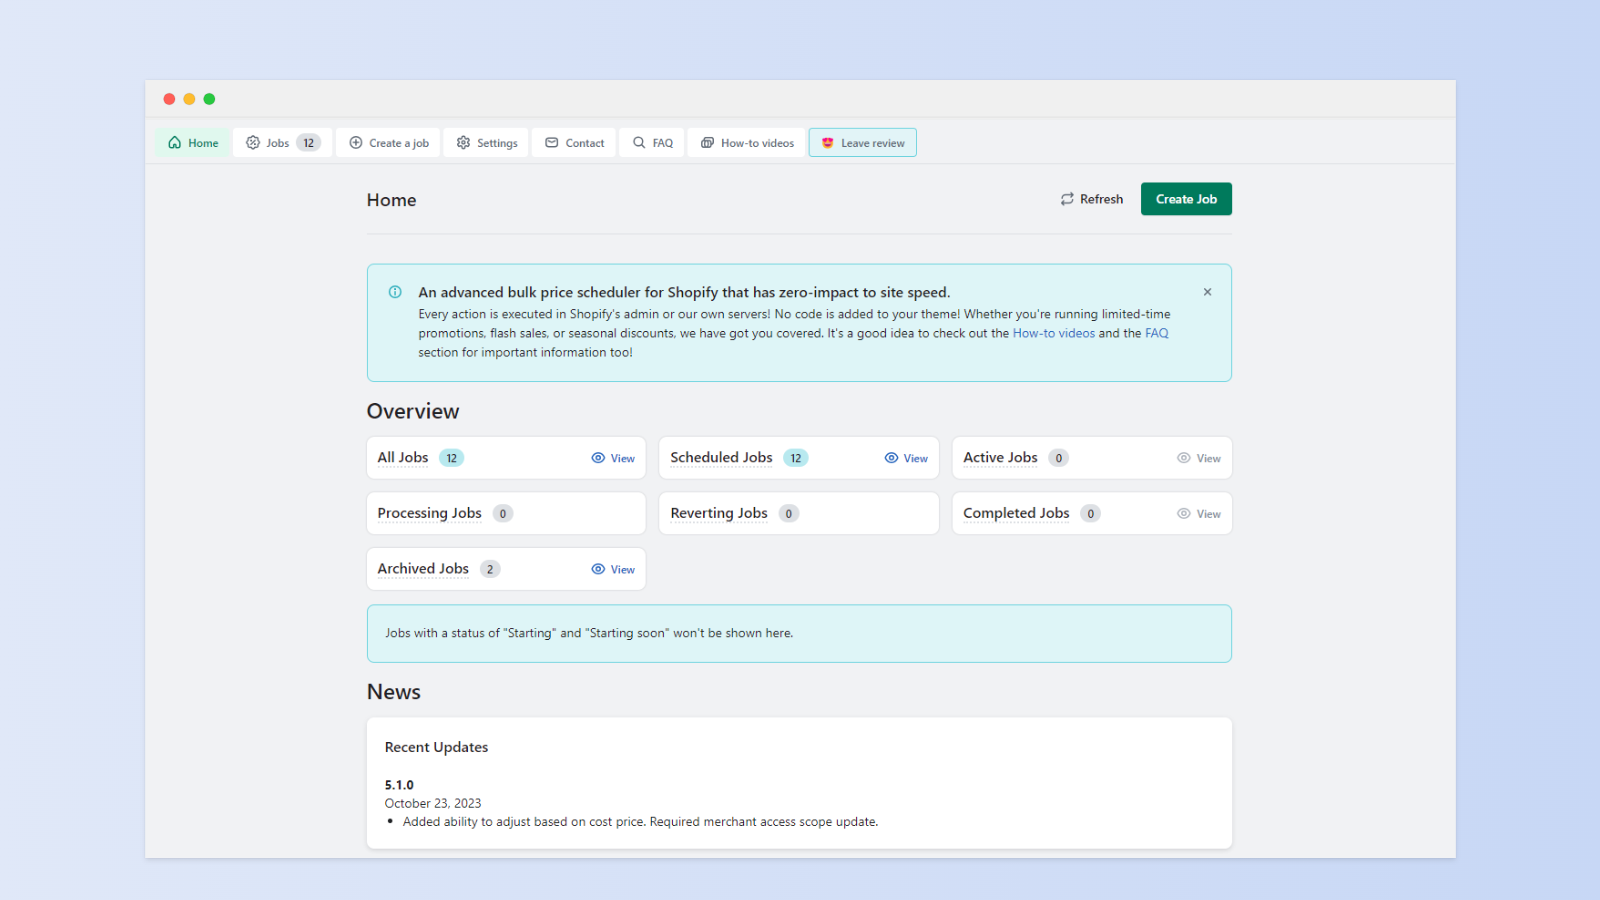Open the Jobs tab showing 12 jobs
The width and height of the screenshot is (1600, 900).
click(x=281, y=142)
